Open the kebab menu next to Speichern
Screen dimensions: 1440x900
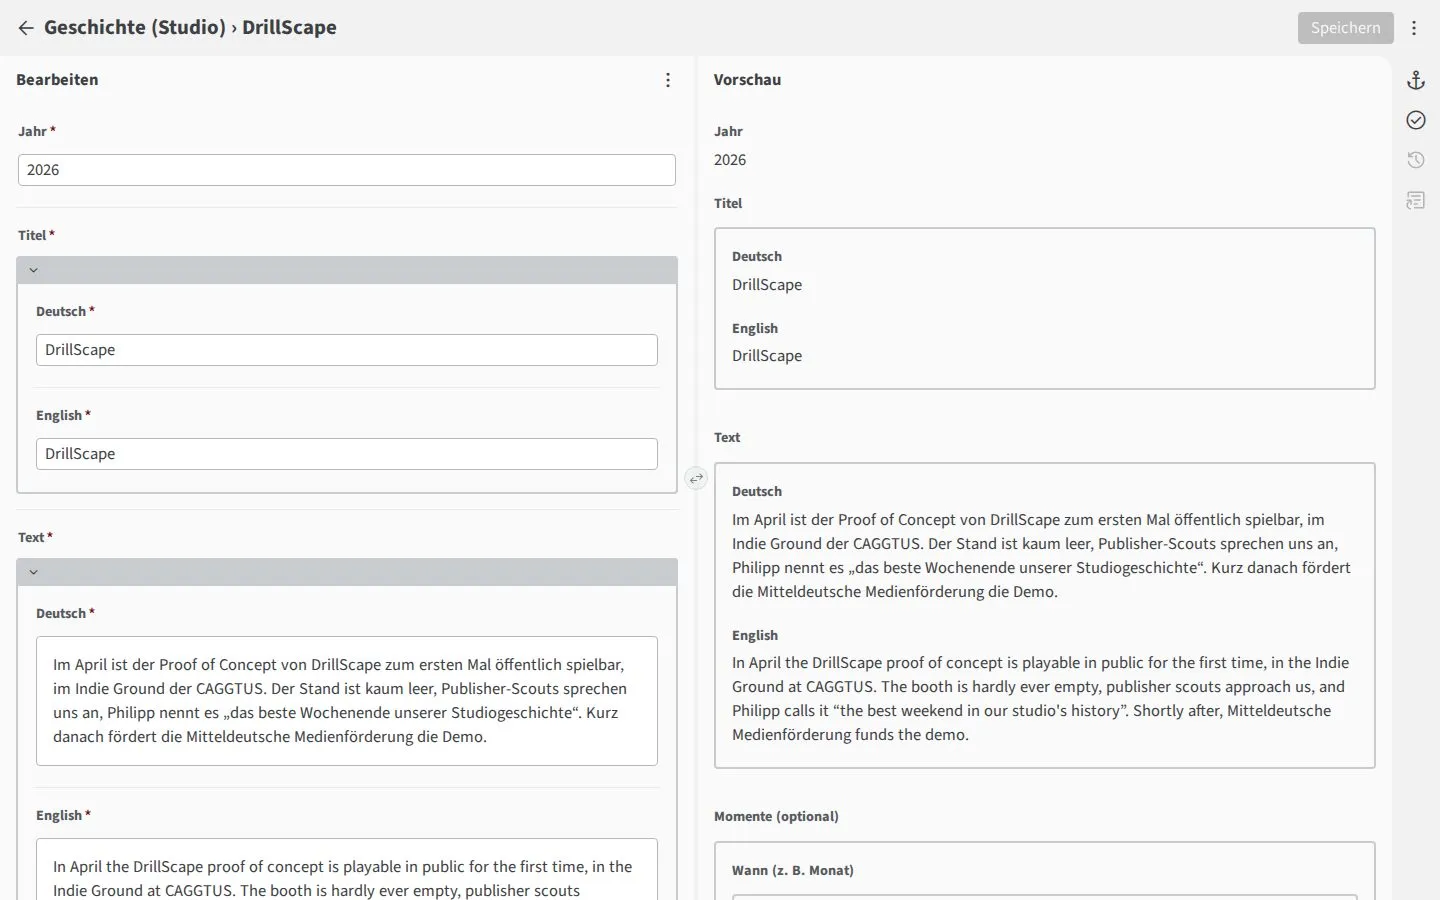pyautogui.click(x=1414, y=28)
